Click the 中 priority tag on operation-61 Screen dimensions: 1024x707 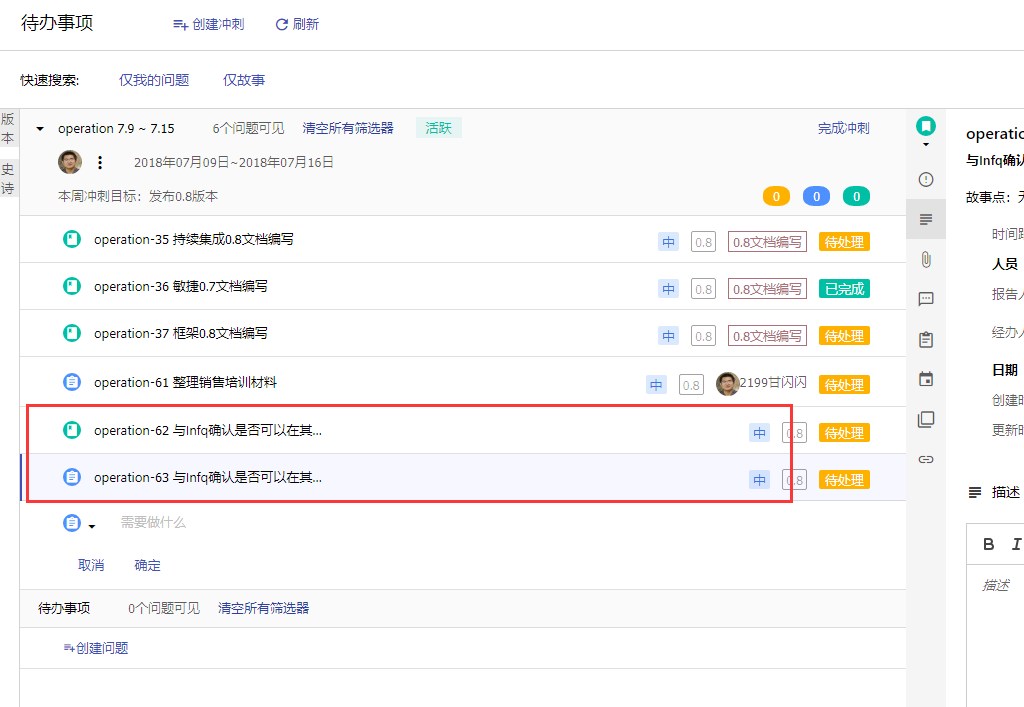click(x=656, y=385)
